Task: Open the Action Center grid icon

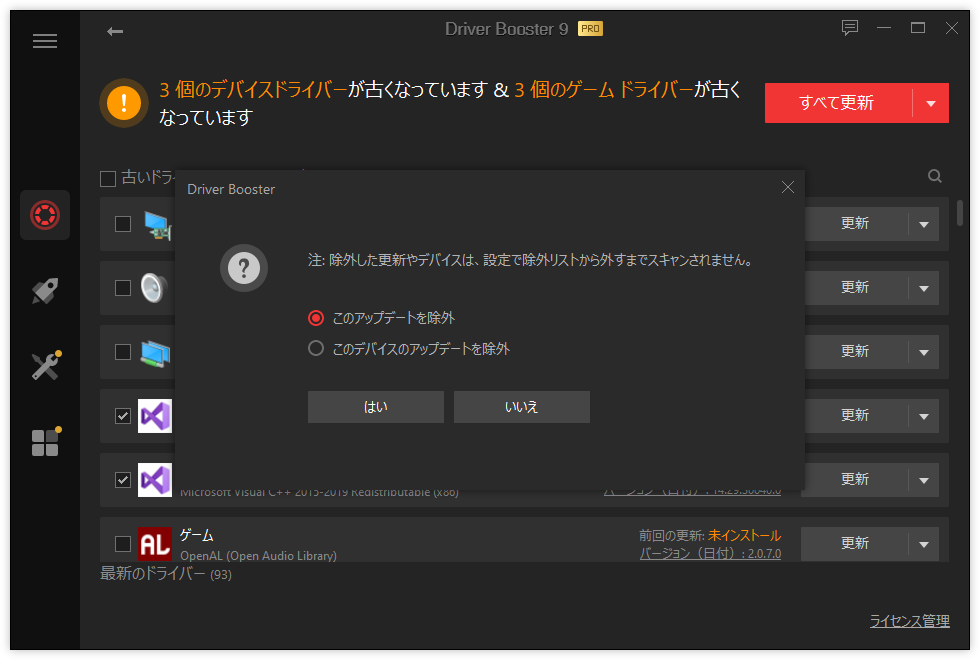Action: pyautogui.click(x=46, y=441)
